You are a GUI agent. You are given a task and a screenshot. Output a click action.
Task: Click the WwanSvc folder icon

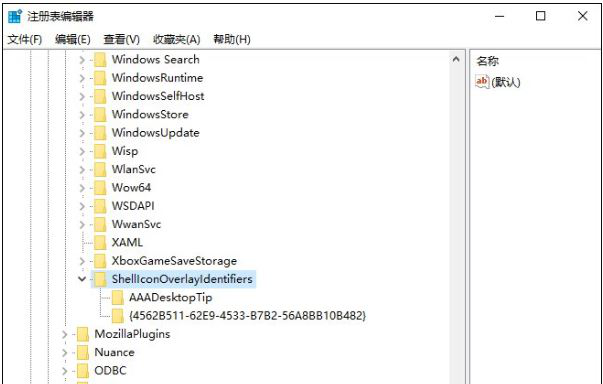point(100,224)
